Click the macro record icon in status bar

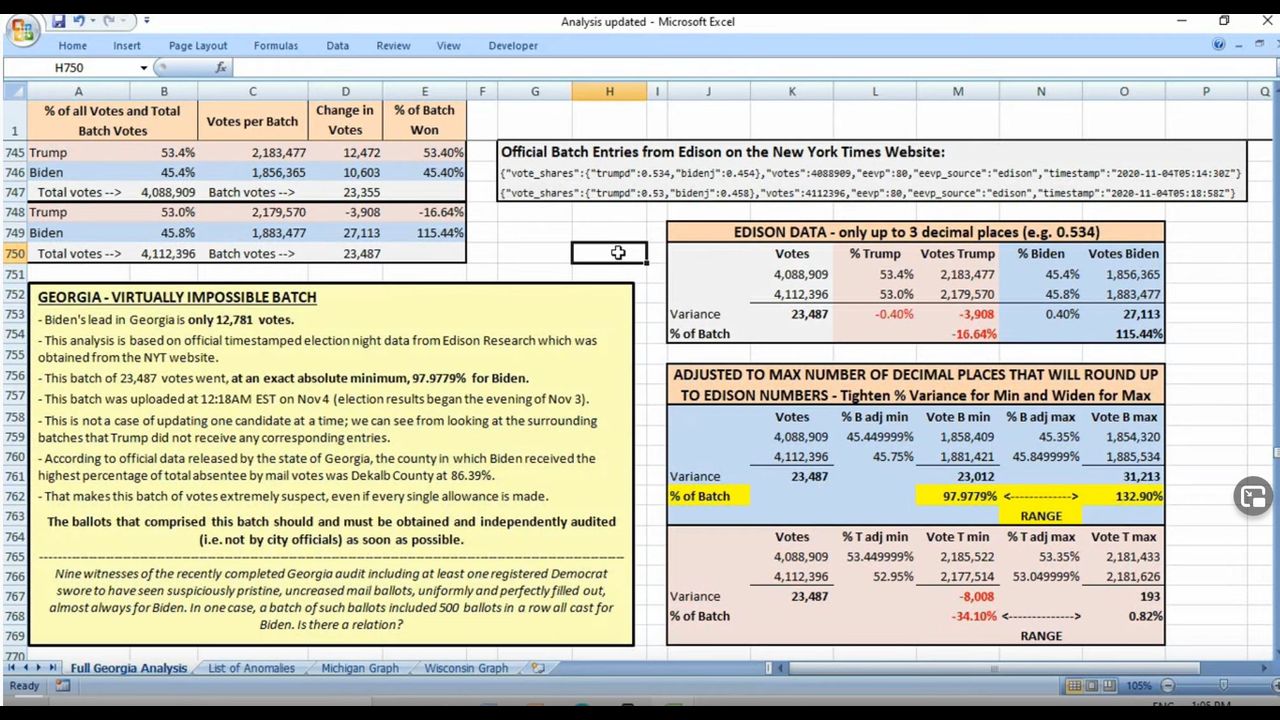click(63, 686)
